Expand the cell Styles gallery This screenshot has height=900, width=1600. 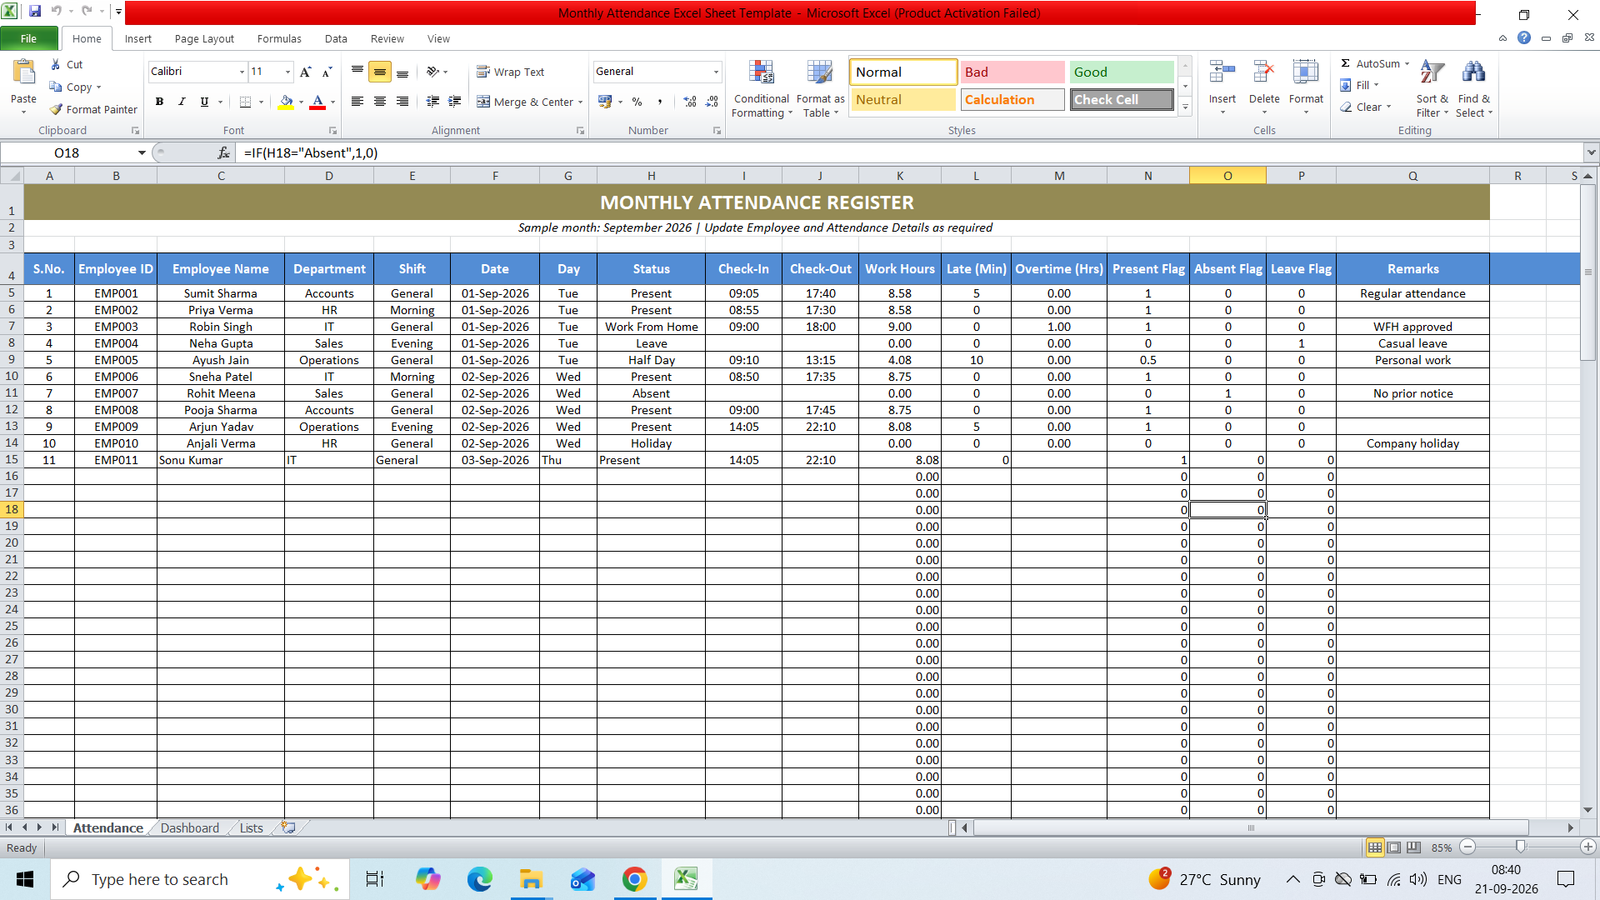(x=1185, y=106)
